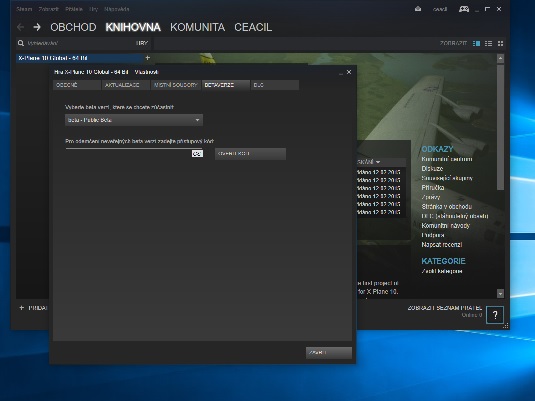Click the close button at dialog bottom

click(329, 353)
